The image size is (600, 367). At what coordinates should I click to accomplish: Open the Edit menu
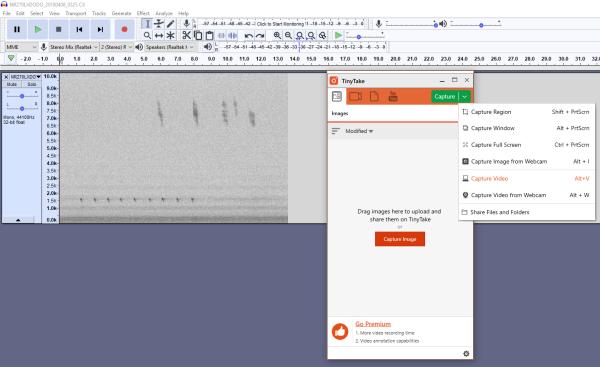coord(20,13)
